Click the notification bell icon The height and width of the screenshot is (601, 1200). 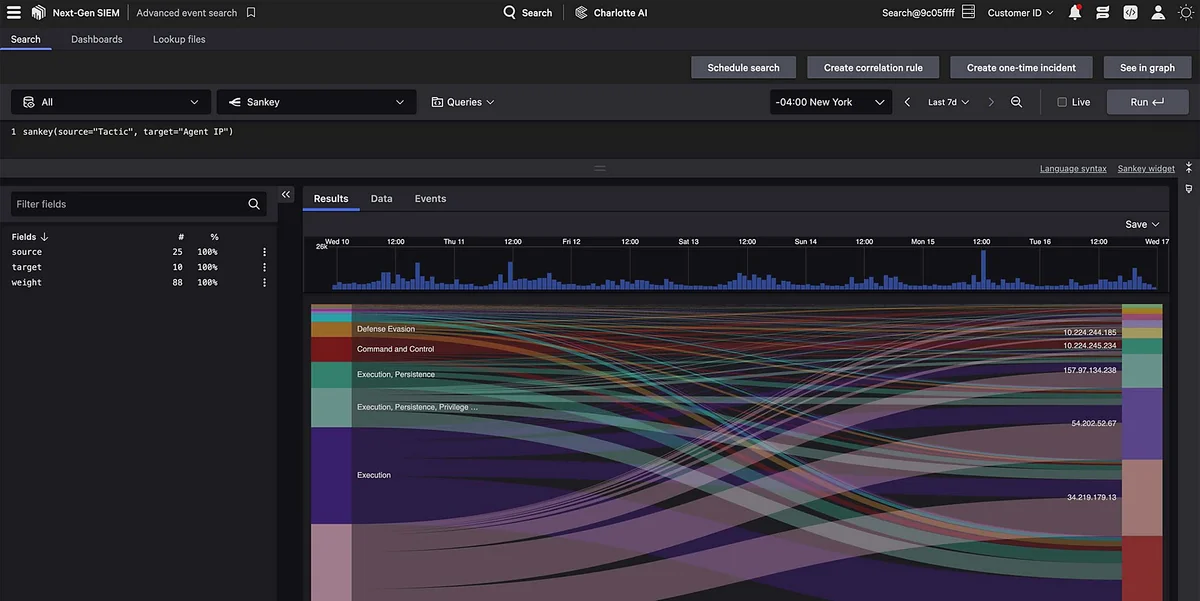tap(1073, 12)
